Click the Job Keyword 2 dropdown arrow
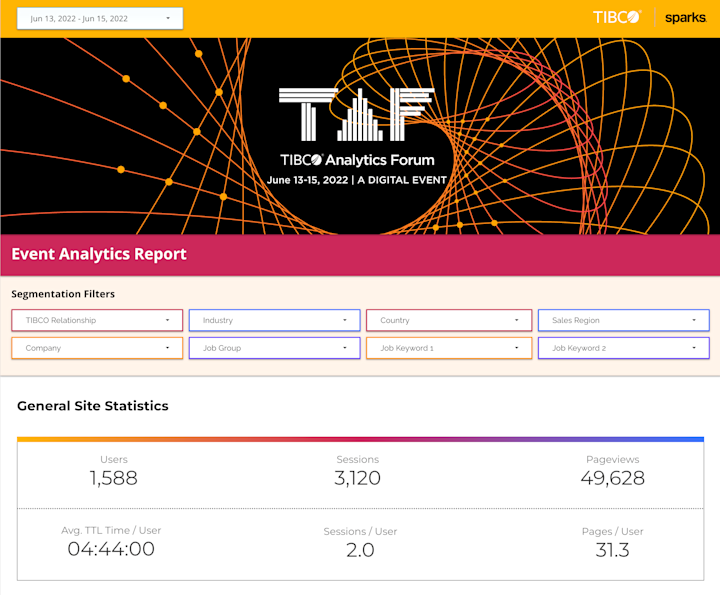 click(694, 348)
